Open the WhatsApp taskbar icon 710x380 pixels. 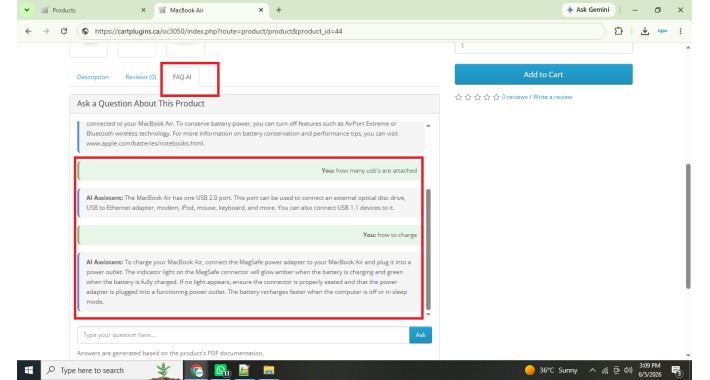point(221,370)
